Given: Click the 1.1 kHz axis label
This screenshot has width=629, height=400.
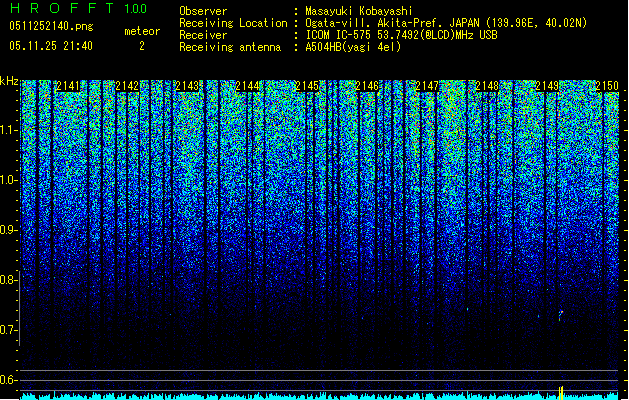Looking at the screenshot, I should click(8, 130).
